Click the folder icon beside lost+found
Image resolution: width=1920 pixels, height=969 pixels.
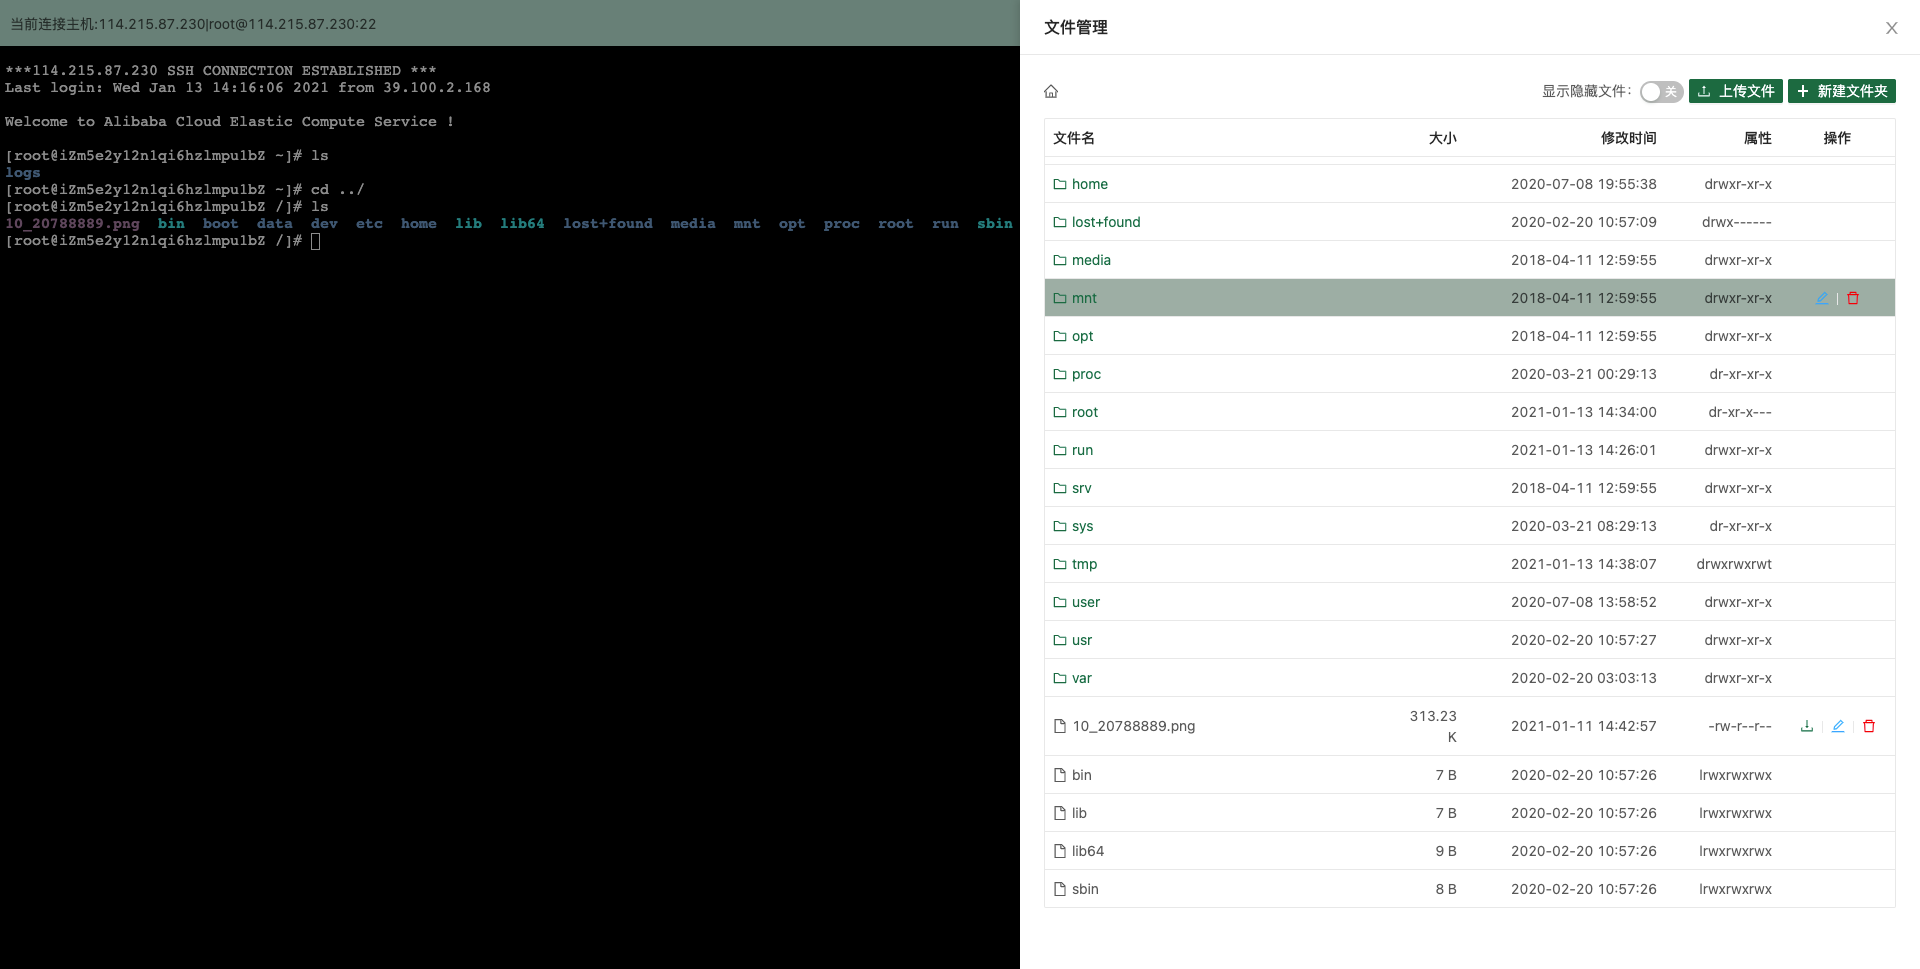pyautogui.click(x=1059, y=222)
